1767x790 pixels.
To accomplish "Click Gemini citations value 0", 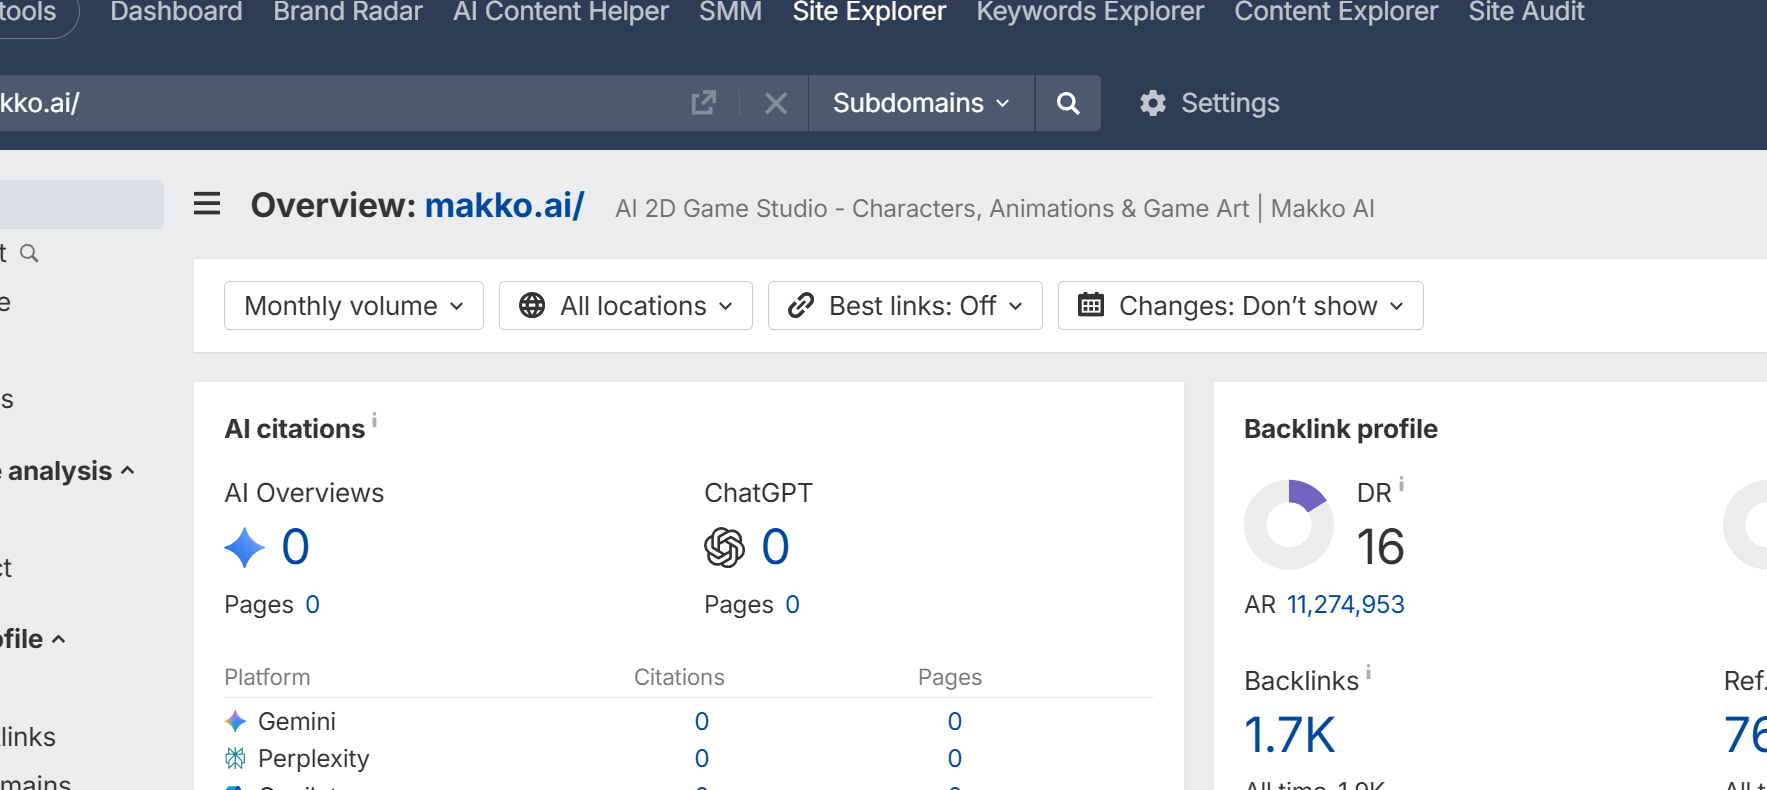I will click(702, 721).
